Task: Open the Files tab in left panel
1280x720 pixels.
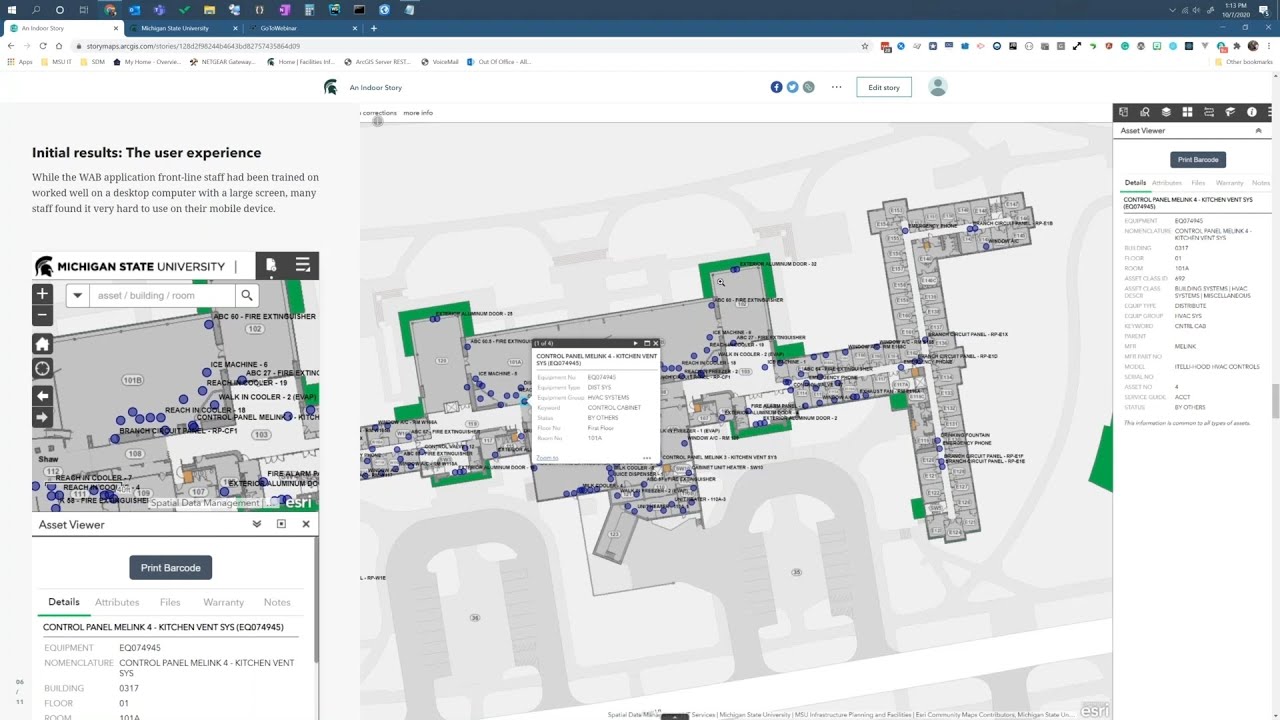Action: [x=170, y=602]
